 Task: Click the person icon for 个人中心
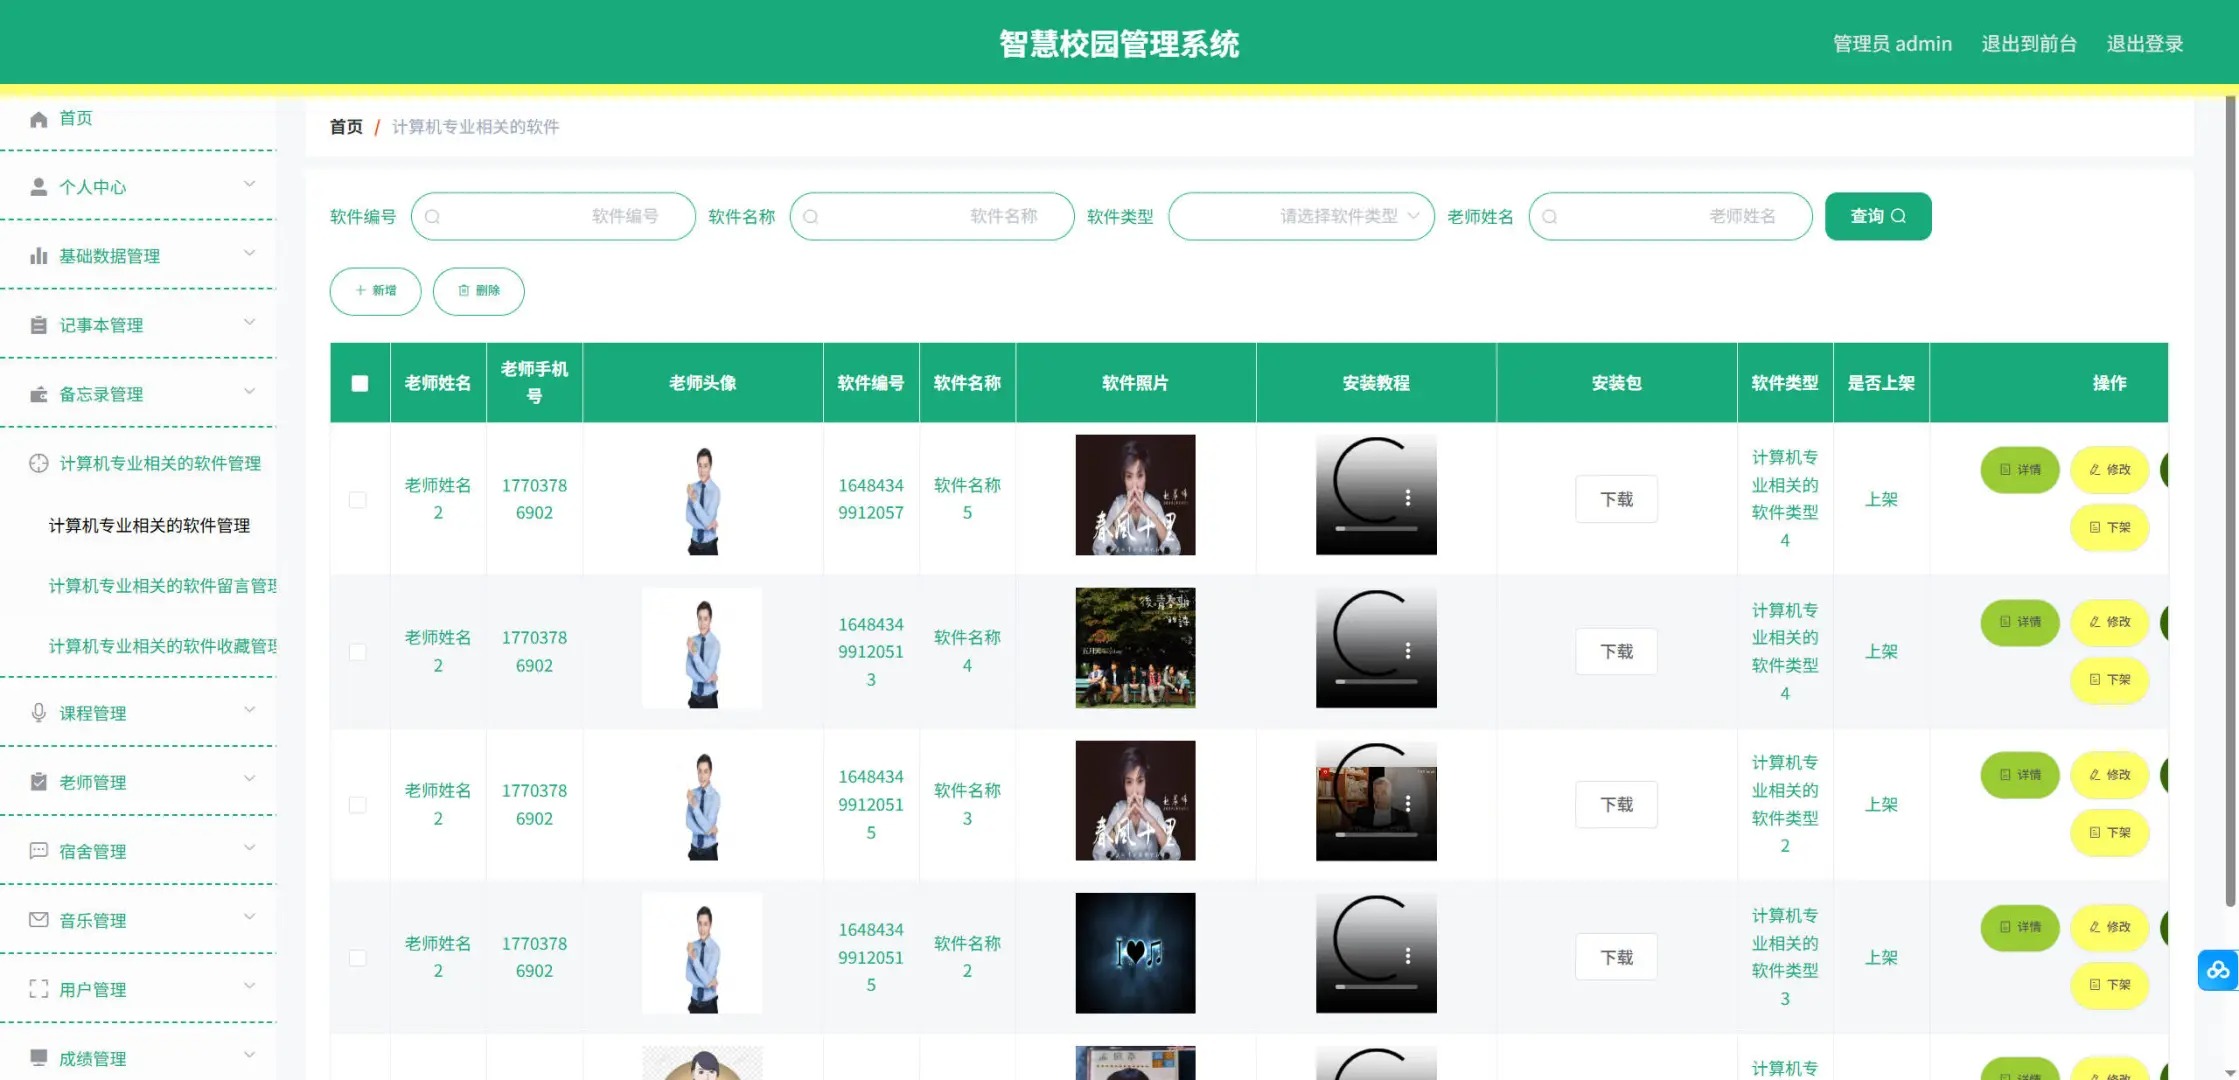click(38, 187)
